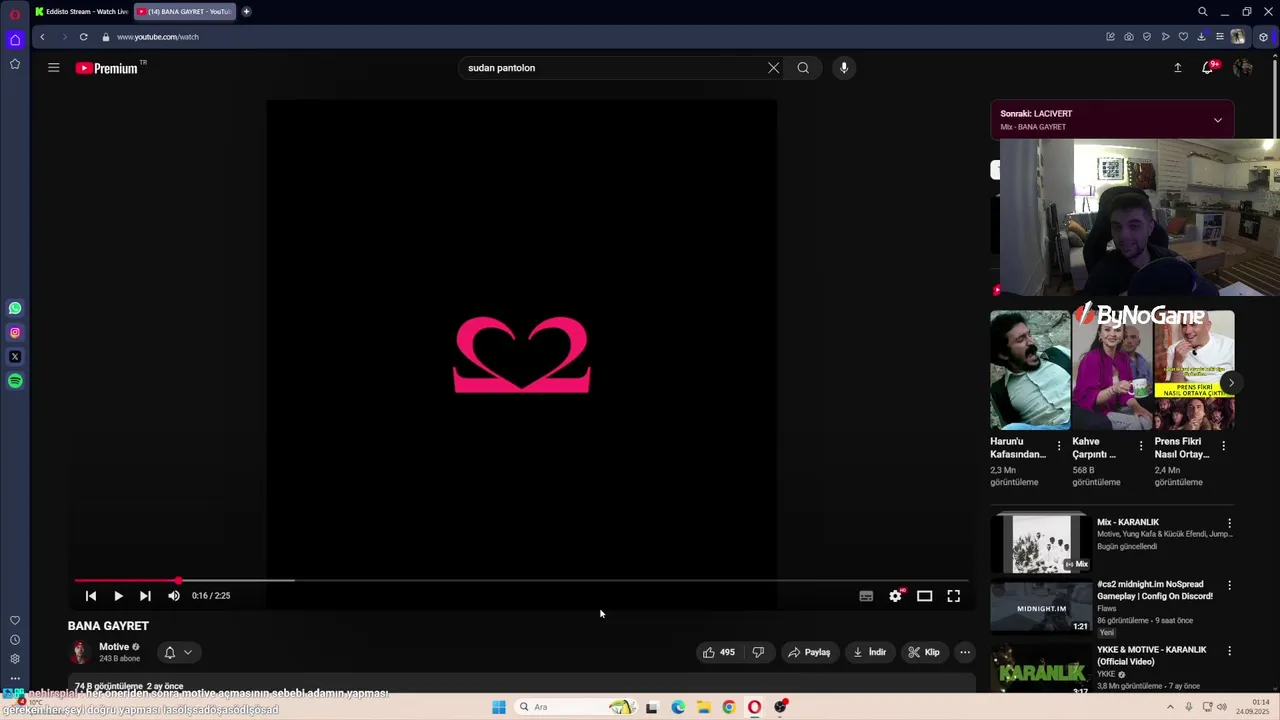Open YouTube guide hamburger menu
Screen dimensions: 1280x720
[54, 68]
